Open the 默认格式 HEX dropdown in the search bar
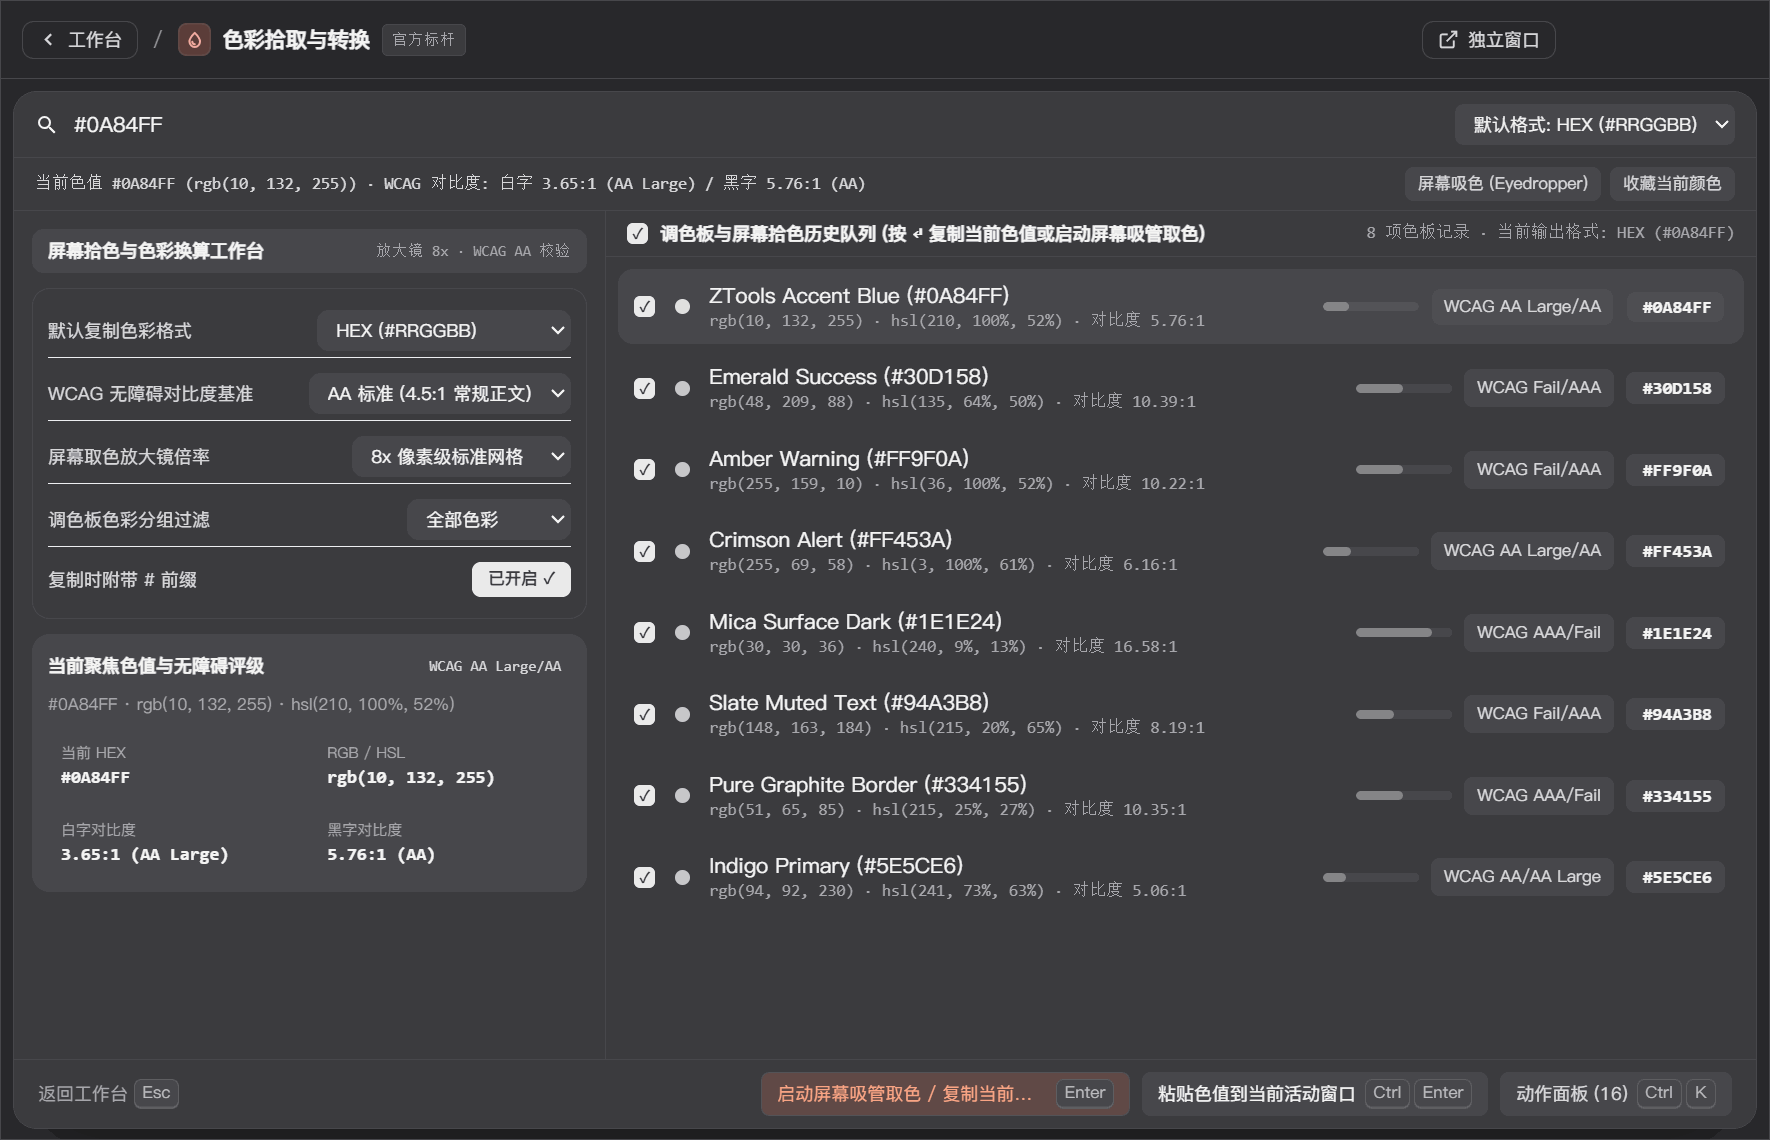 [x=1594, y=125]
